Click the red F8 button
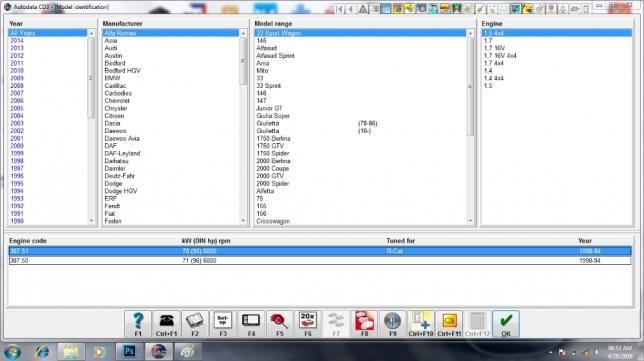This screenshot has height=361, width=644. pos(364,324)
